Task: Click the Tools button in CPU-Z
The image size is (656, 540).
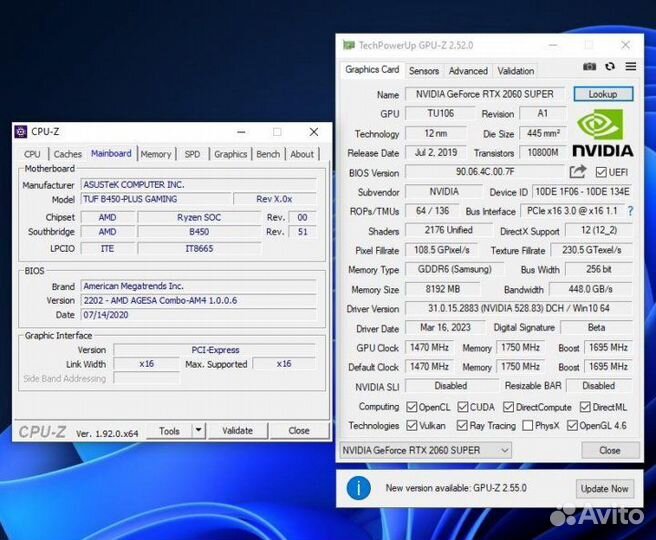Action: [169, 430]
